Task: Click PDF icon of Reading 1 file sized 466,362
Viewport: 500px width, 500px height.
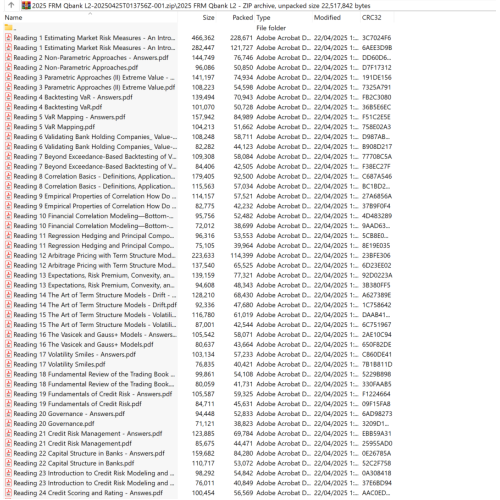Action: (8, 38)
